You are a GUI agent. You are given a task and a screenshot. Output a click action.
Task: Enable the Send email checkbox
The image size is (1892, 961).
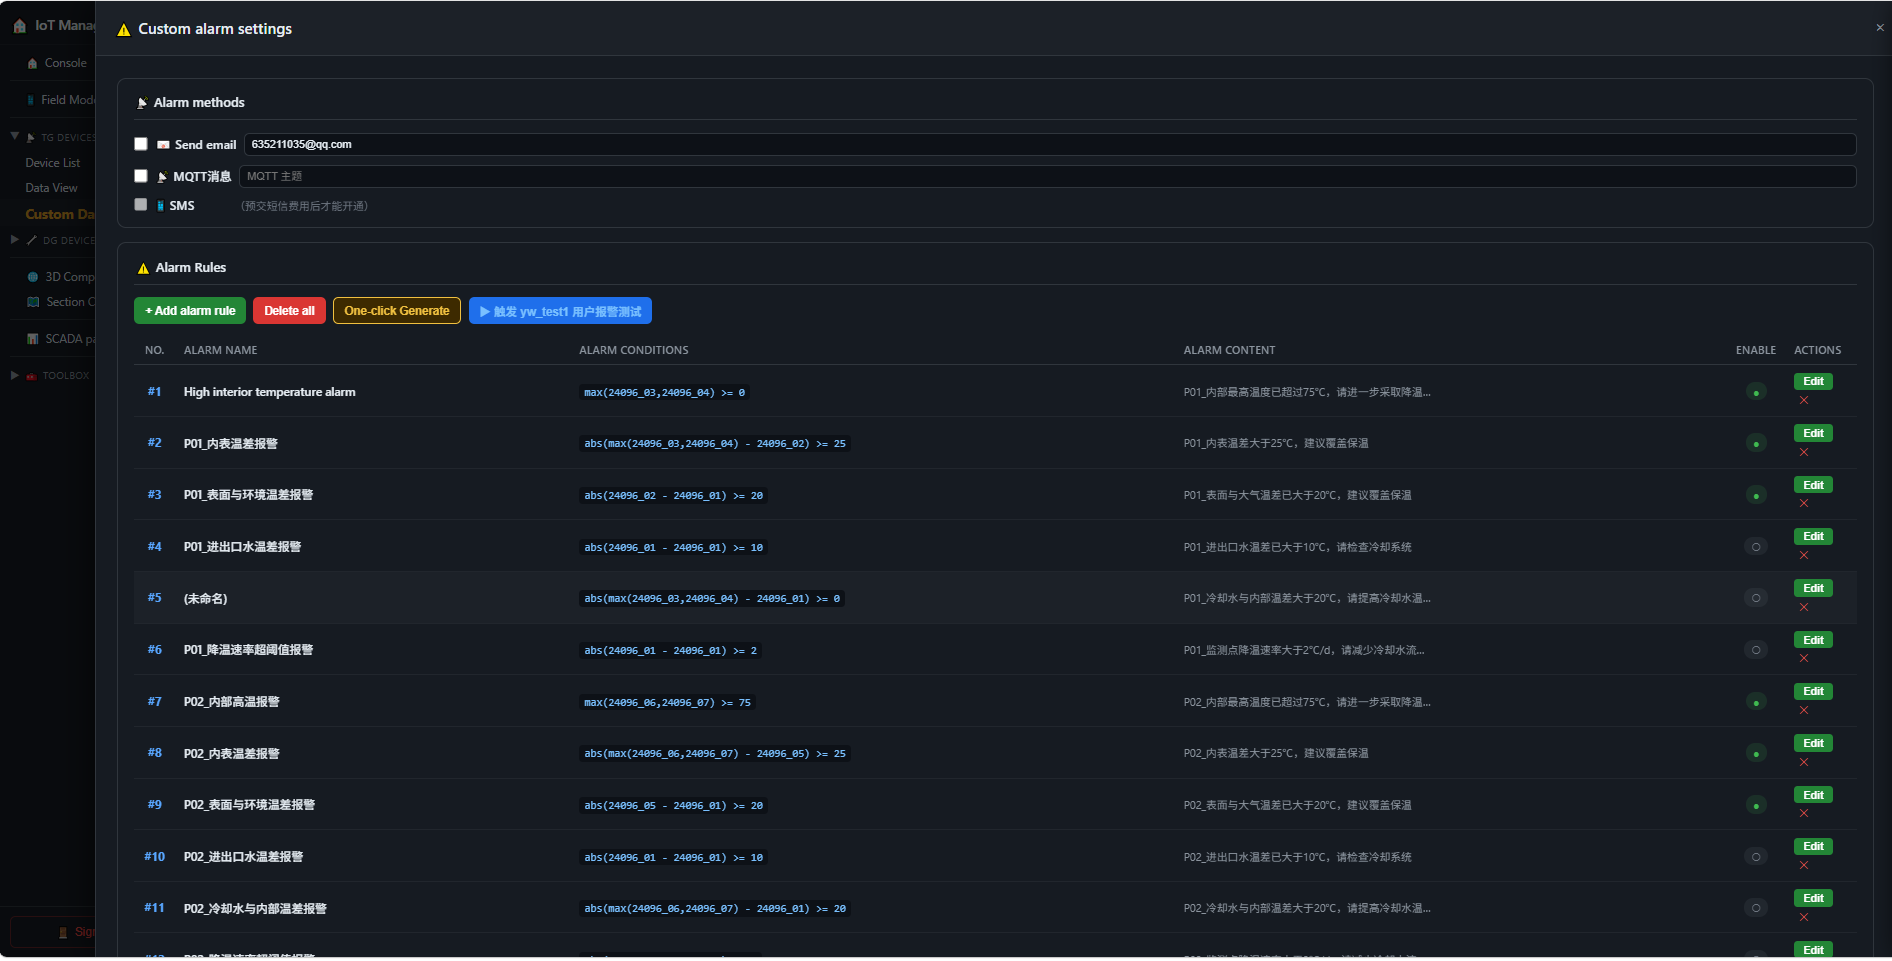141,144
